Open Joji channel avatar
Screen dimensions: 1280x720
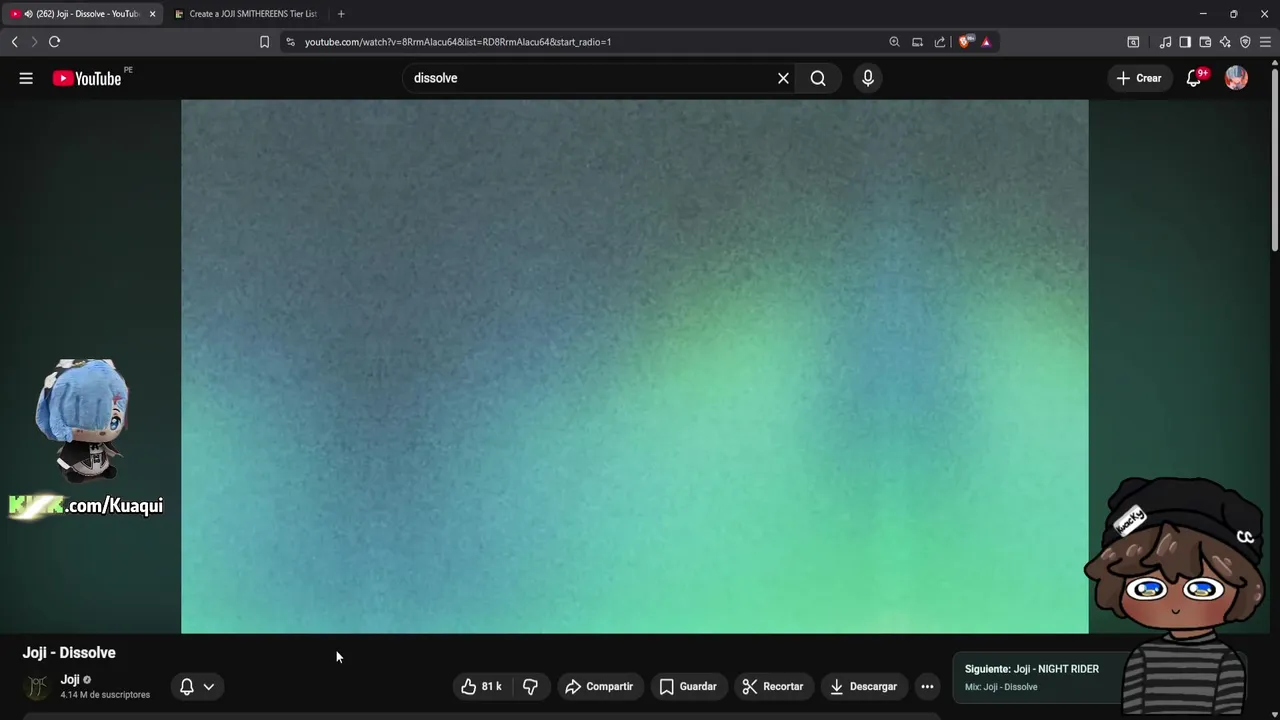pyautogui.click(x=37, y=687)
